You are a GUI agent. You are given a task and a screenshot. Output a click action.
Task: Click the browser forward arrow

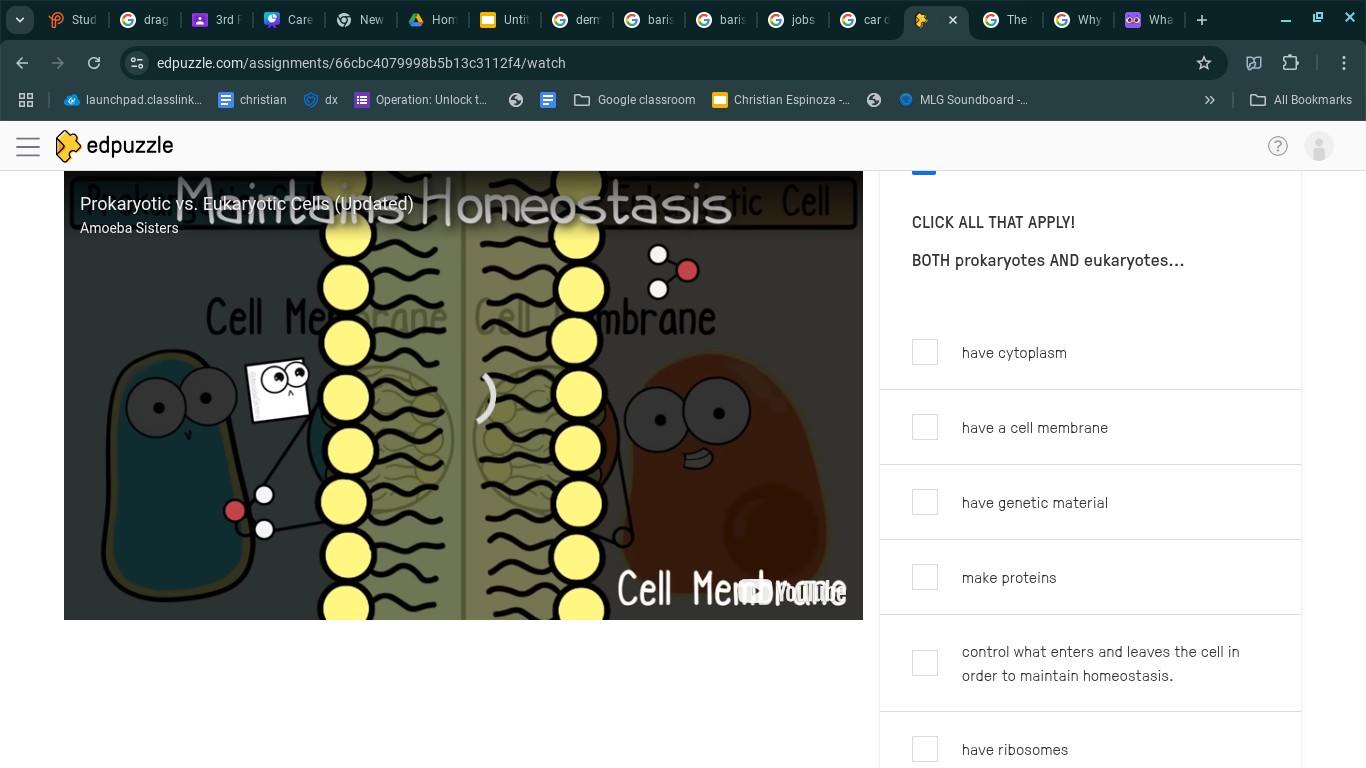pyautogui.click(x=58, y=63)
